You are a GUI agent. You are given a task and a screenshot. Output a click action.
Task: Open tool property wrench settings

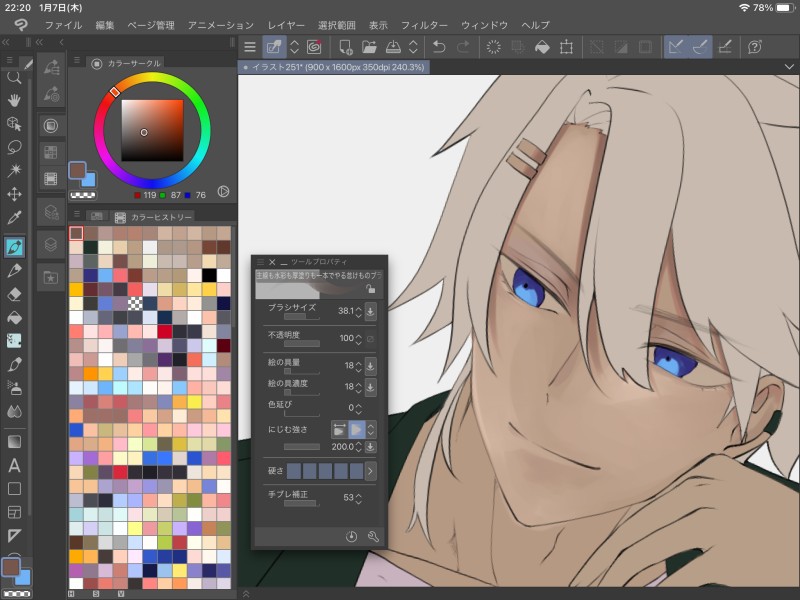373,536
